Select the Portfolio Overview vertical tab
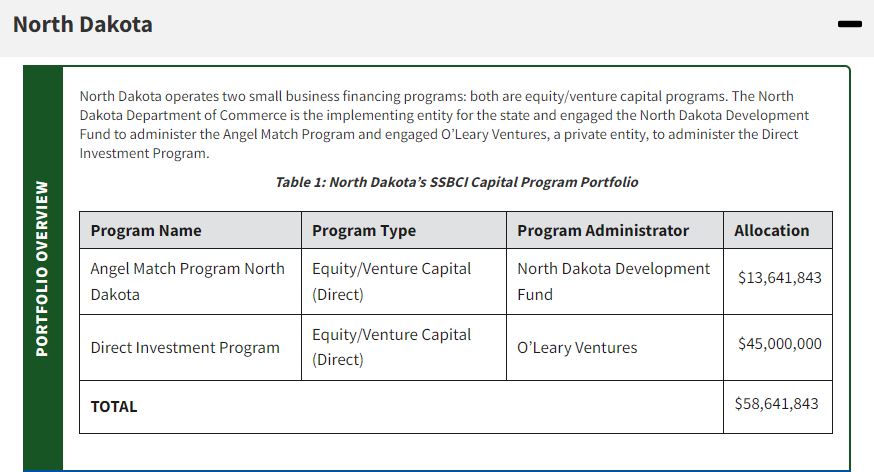Screen dimensions: 874x472 coord(42,269)
